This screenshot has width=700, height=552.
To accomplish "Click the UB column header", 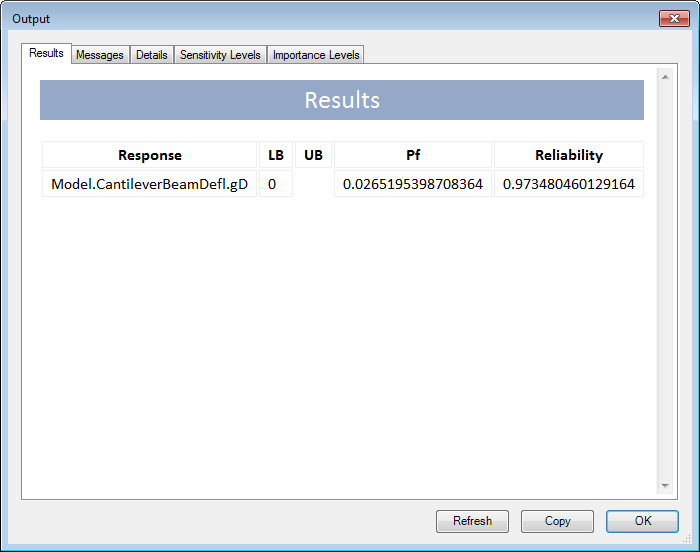I will click(313, 155).
